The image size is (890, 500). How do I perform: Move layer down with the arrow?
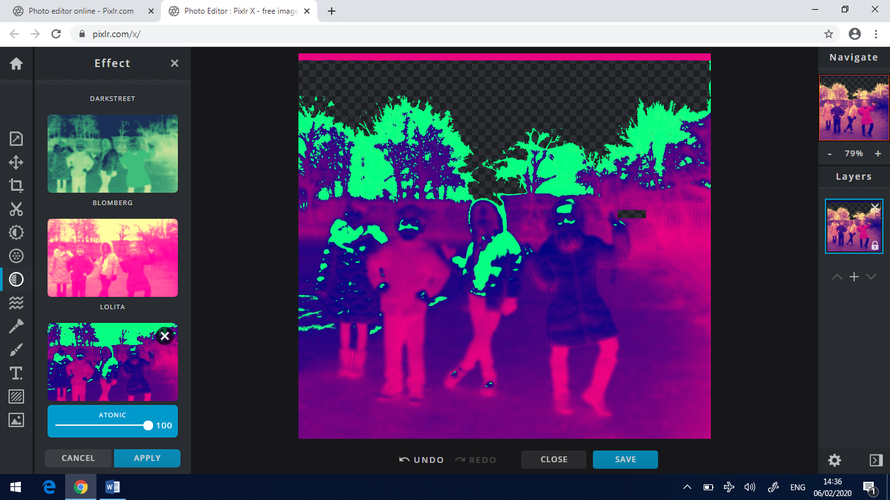tap(871, 277)
